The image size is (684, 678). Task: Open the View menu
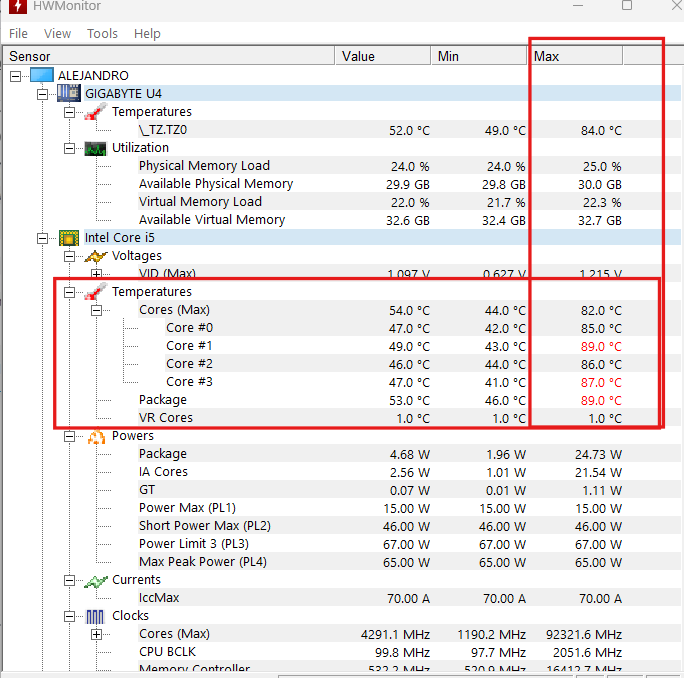[x=57, y=34]
